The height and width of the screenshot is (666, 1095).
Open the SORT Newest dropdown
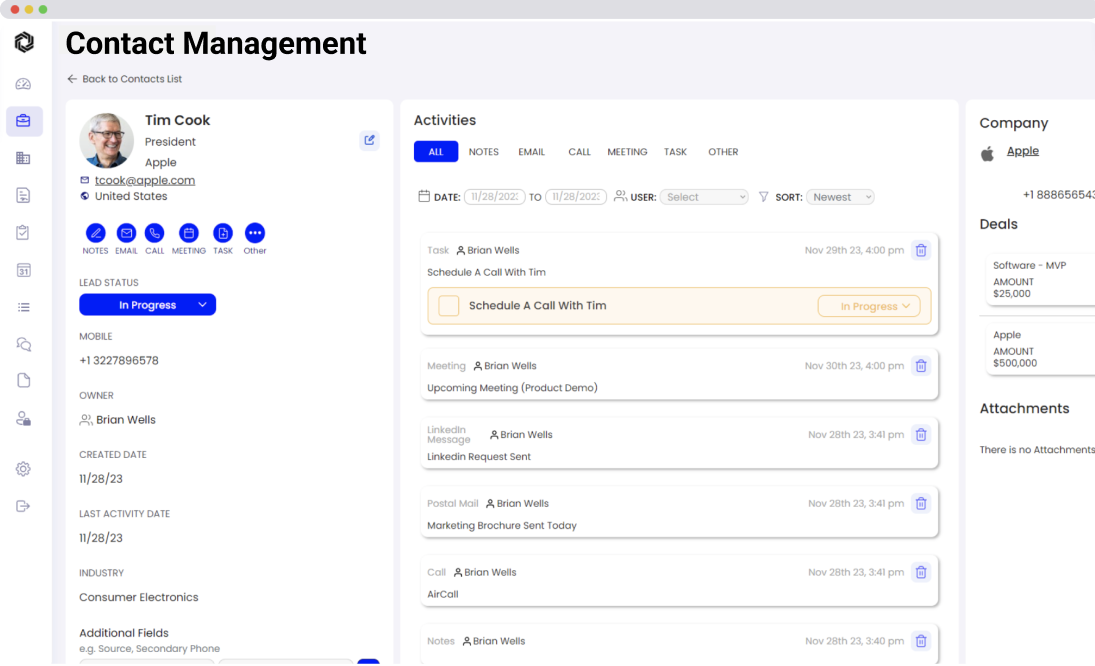pos(840,197)
